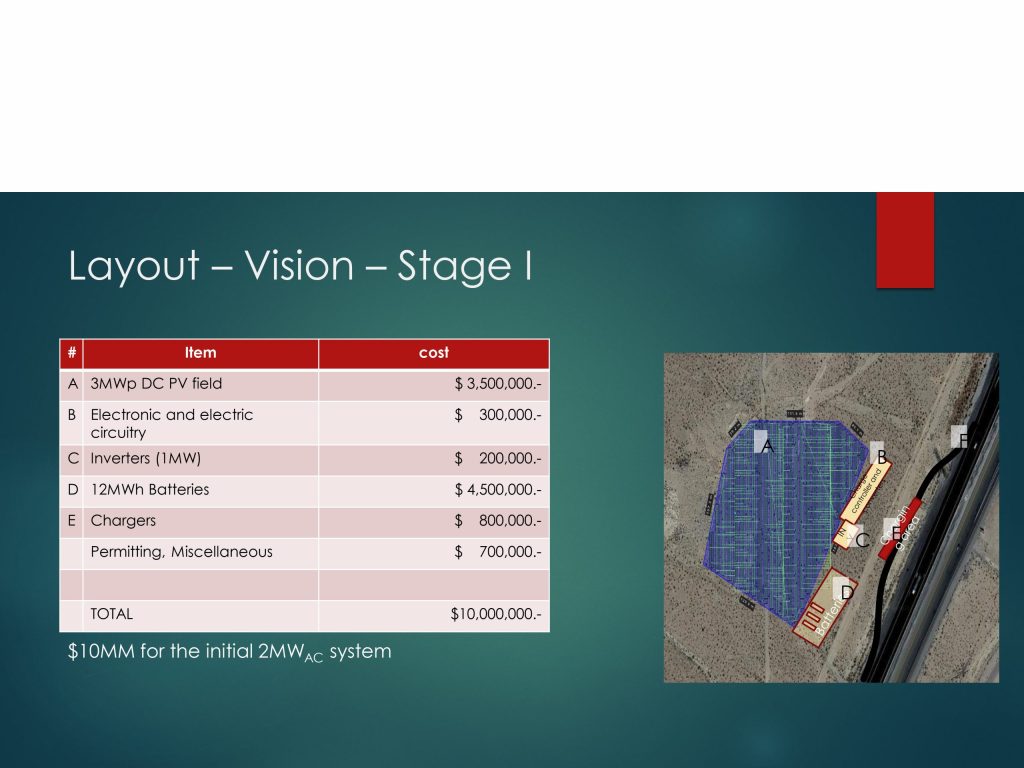Click row letter "C" in the table

tap(73, 458)
